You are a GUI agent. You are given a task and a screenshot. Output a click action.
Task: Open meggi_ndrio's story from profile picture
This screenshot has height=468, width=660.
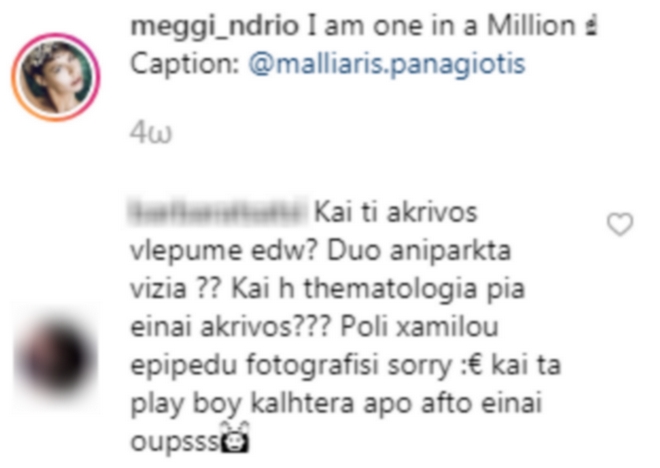point(56,77)
